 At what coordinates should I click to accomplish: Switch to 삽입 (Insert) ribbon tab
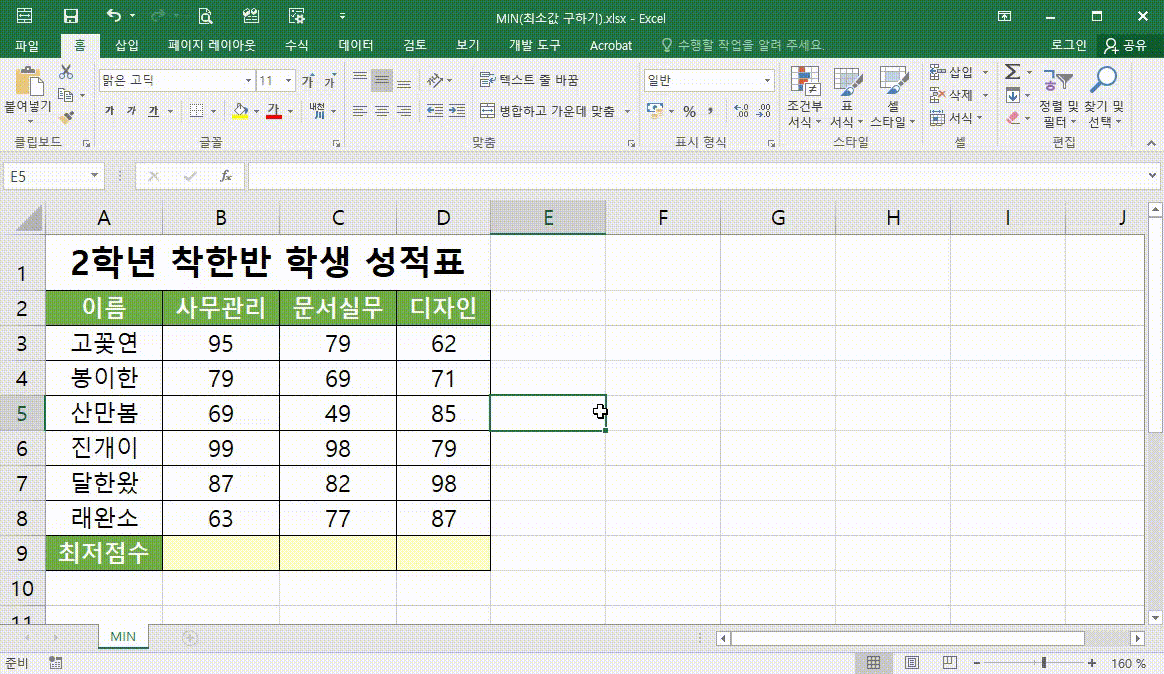(127, 45)
